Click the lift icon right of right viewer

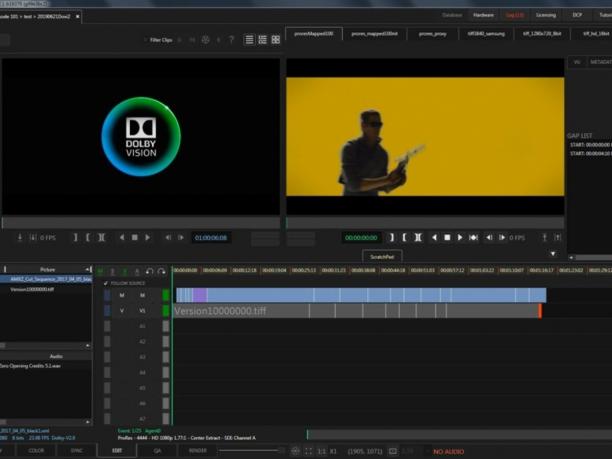click(x=544, y=237)
